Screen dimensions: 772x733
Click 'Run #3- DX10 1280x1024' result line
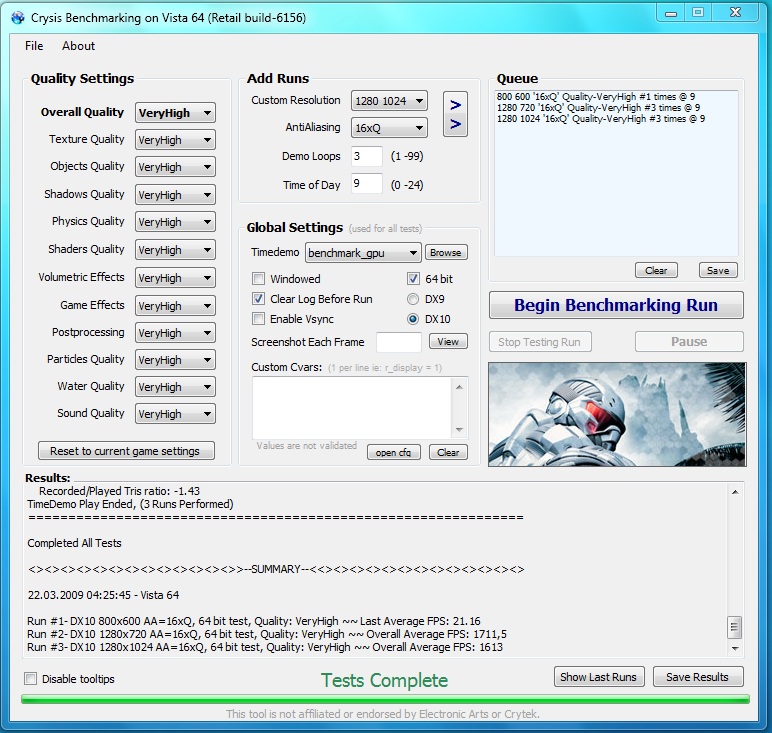point(265,647)
